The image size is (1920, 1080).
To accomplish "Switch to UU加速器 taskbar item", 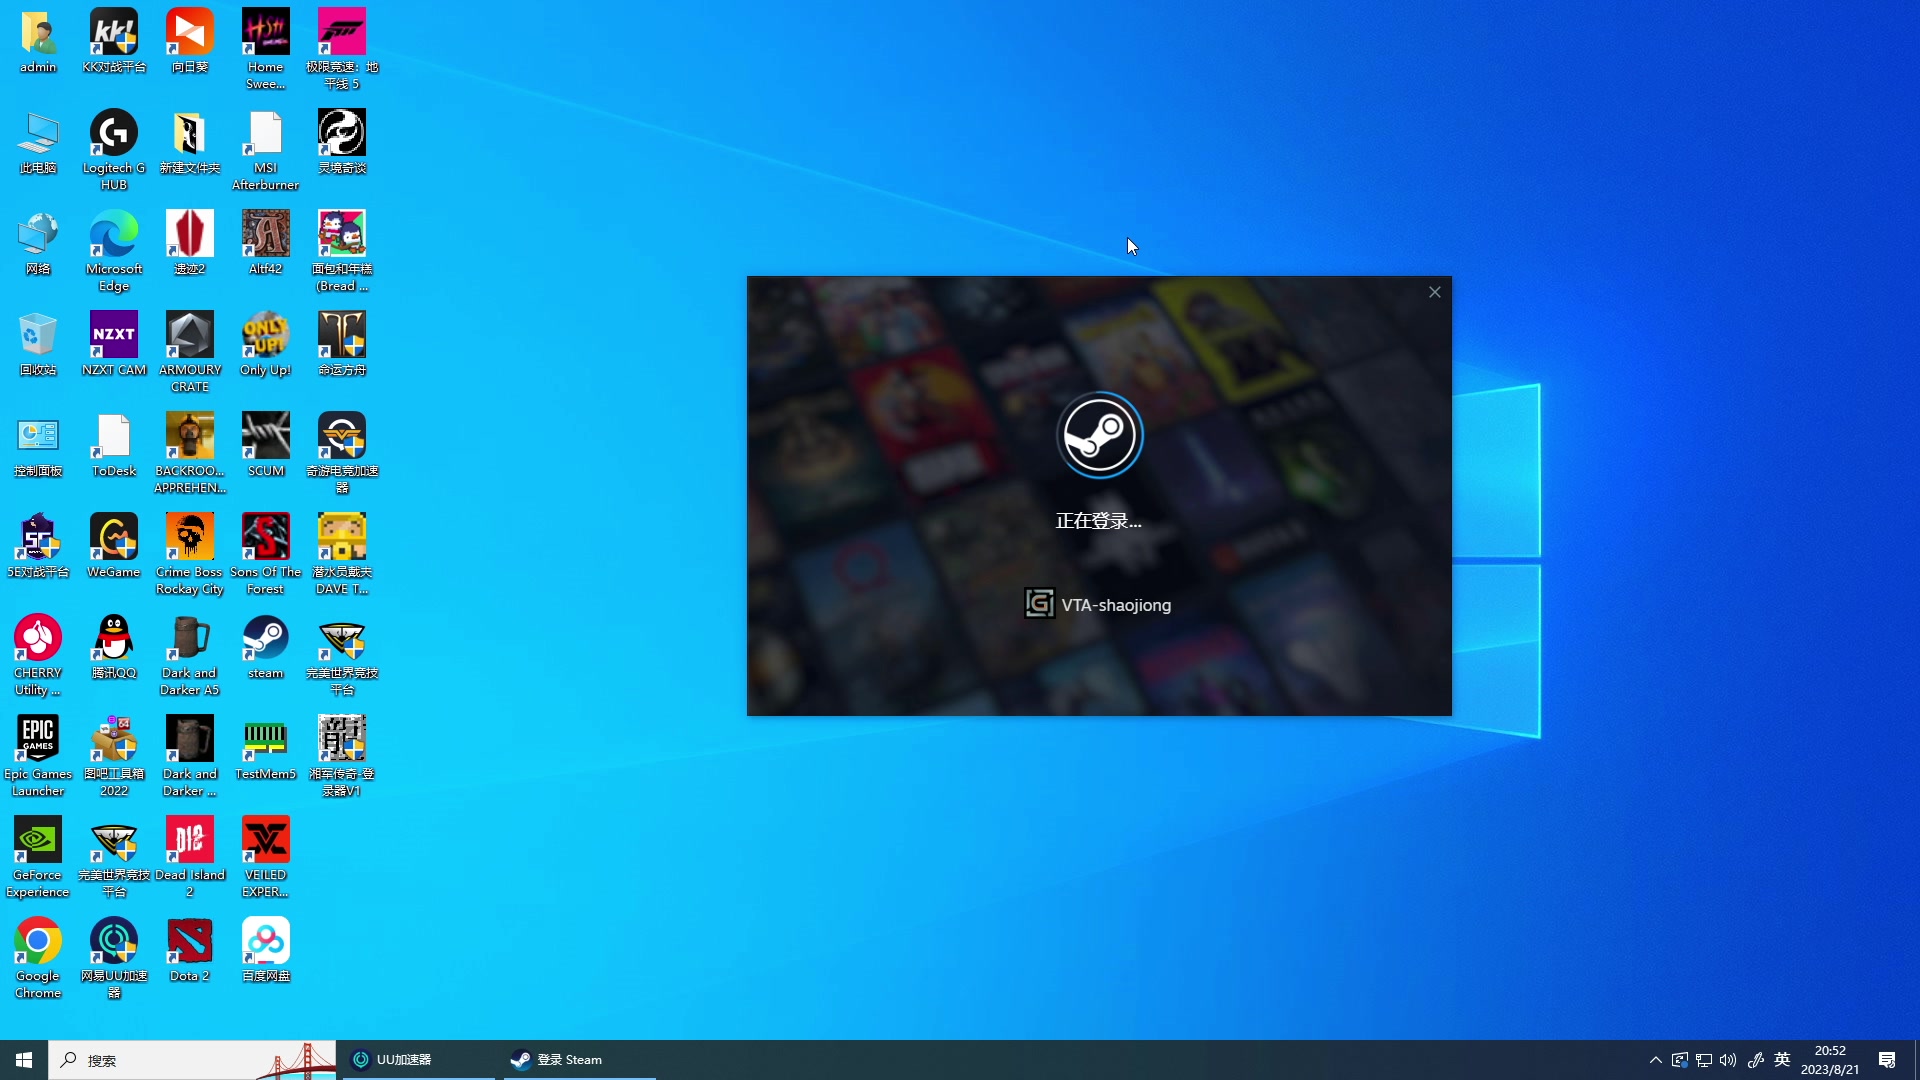I will coord(418,1060).
